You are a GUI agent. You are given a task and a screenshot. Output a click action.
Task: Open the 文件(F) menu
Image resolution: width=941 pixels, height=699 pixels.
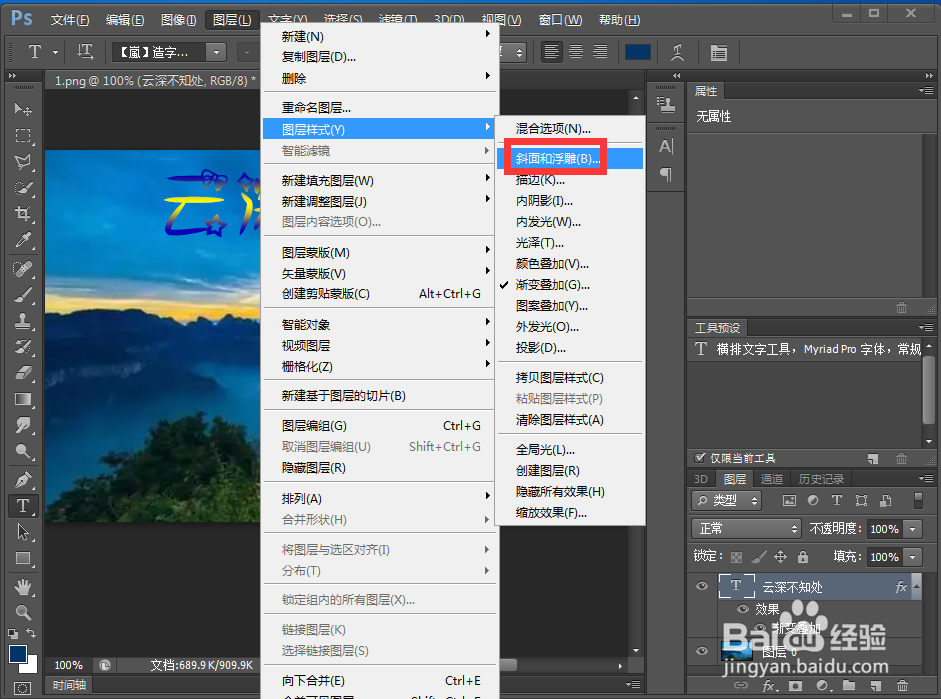(x=70, y=20)
